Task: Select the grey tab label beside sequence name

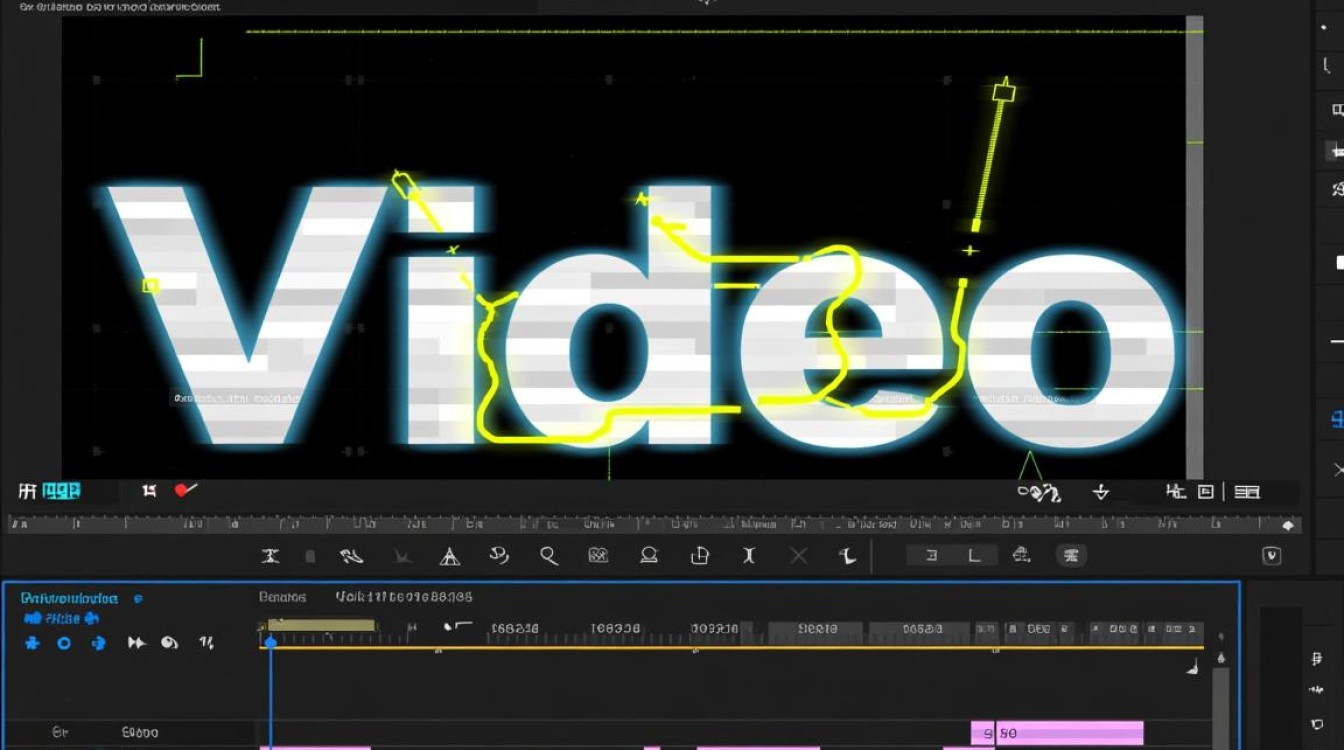Action: tap(282, 597)
